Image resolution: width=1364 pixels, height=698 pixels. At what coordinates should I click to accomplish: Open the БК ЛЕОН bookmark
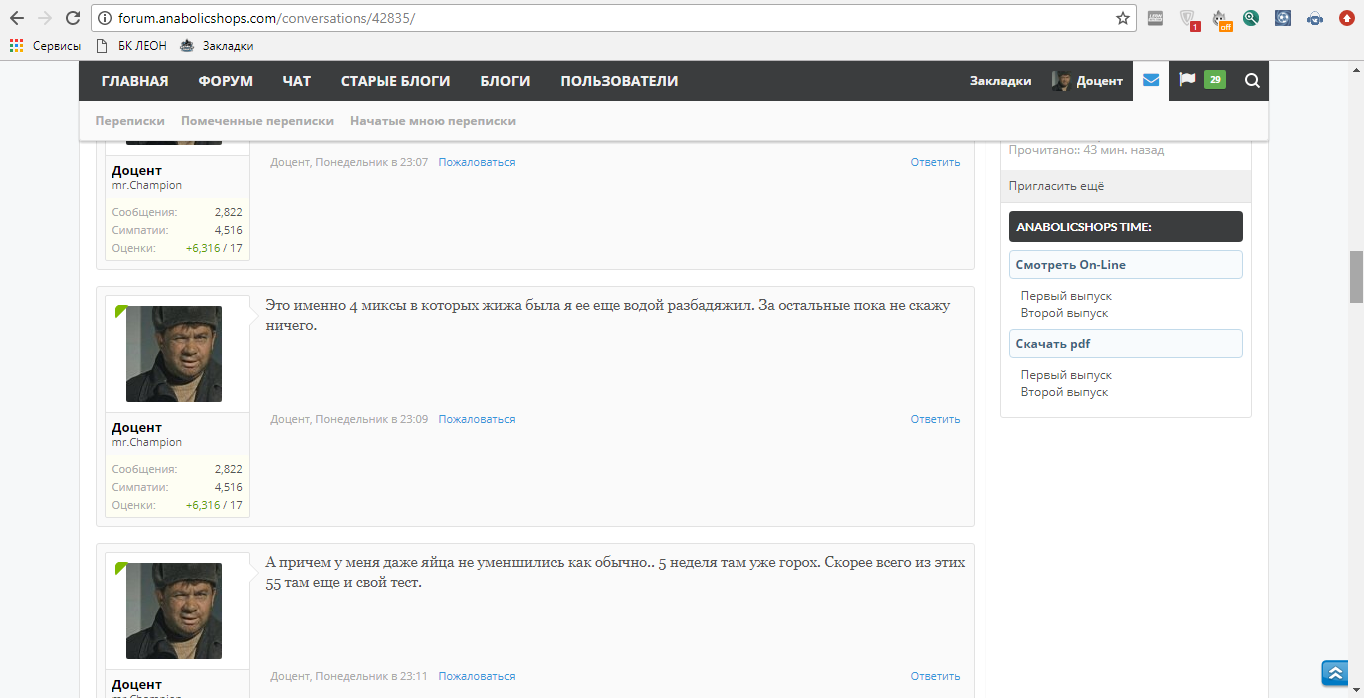(x=132, y=45)
